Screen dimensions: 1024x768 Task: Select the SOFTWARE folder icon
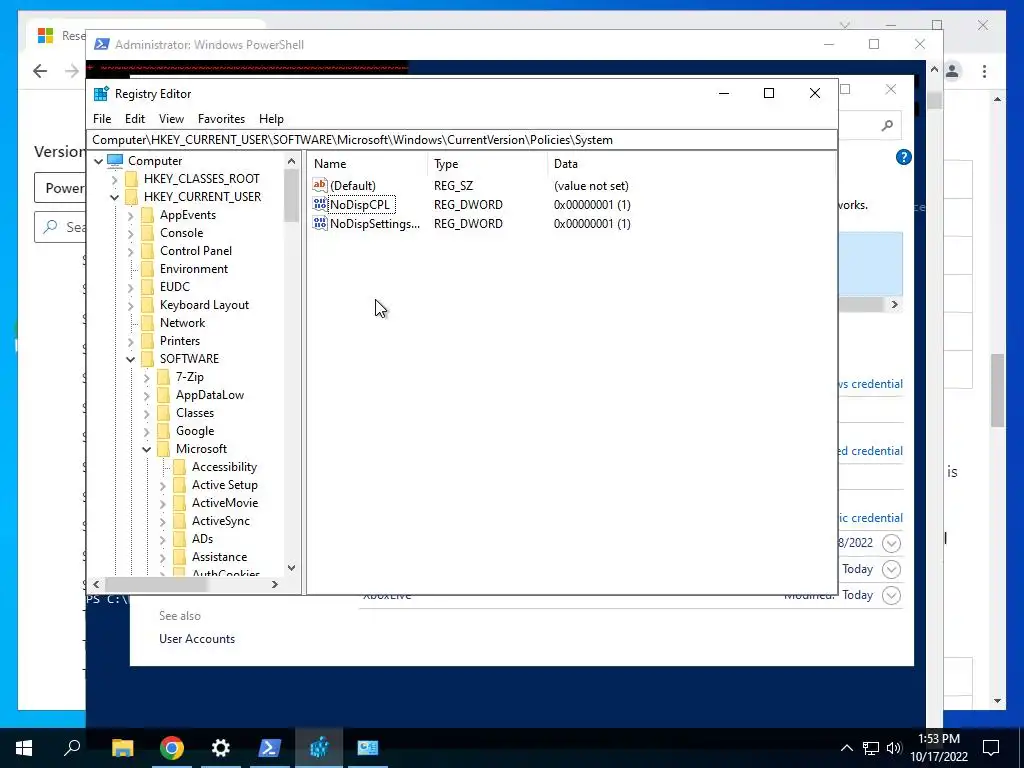[x=148, y=359]
